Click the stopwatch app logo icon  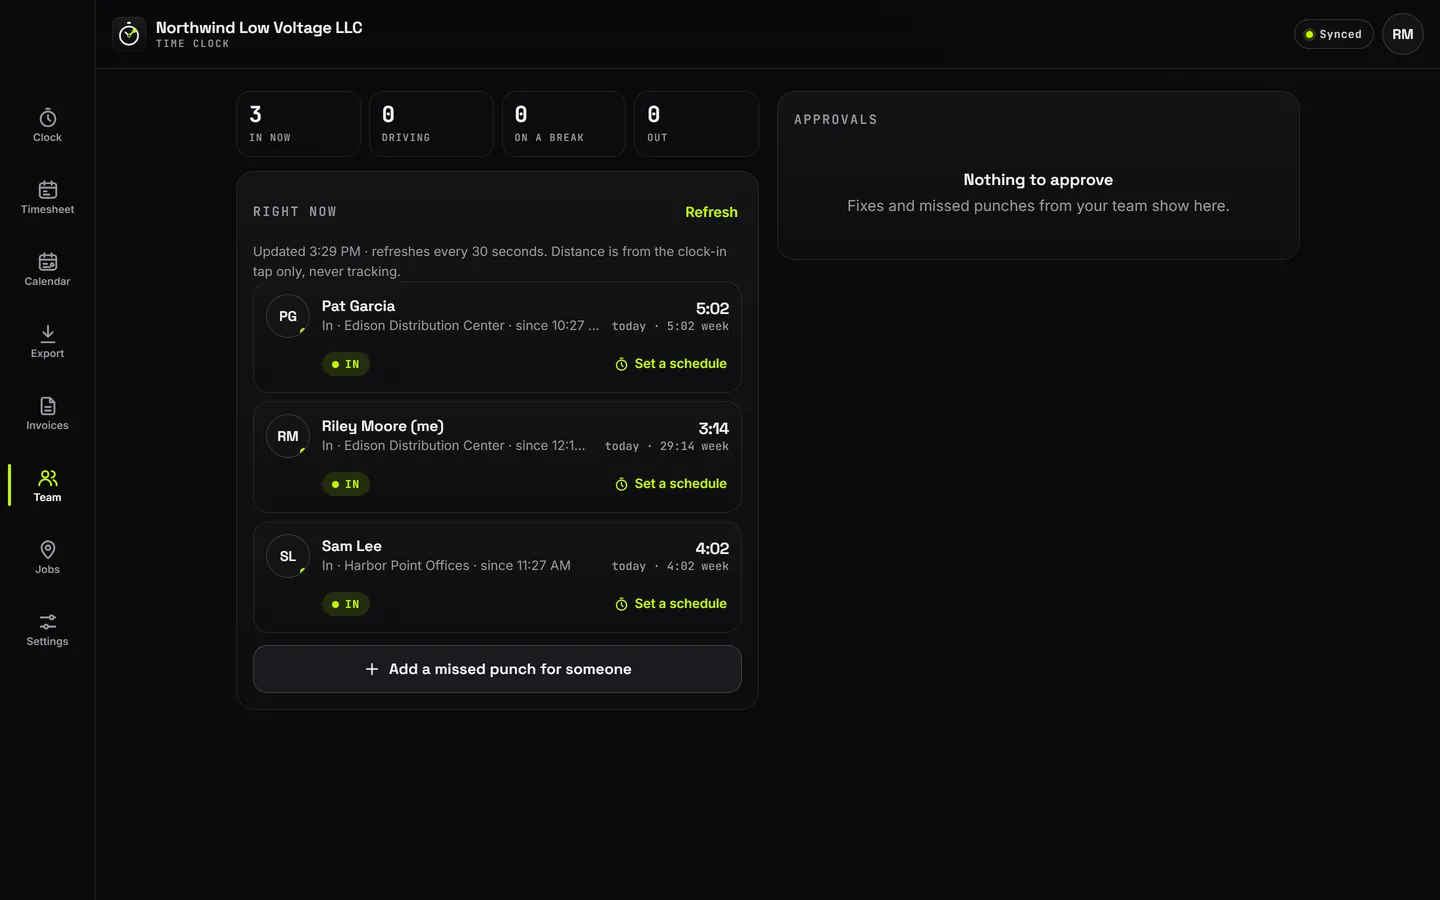coord(129,34)
